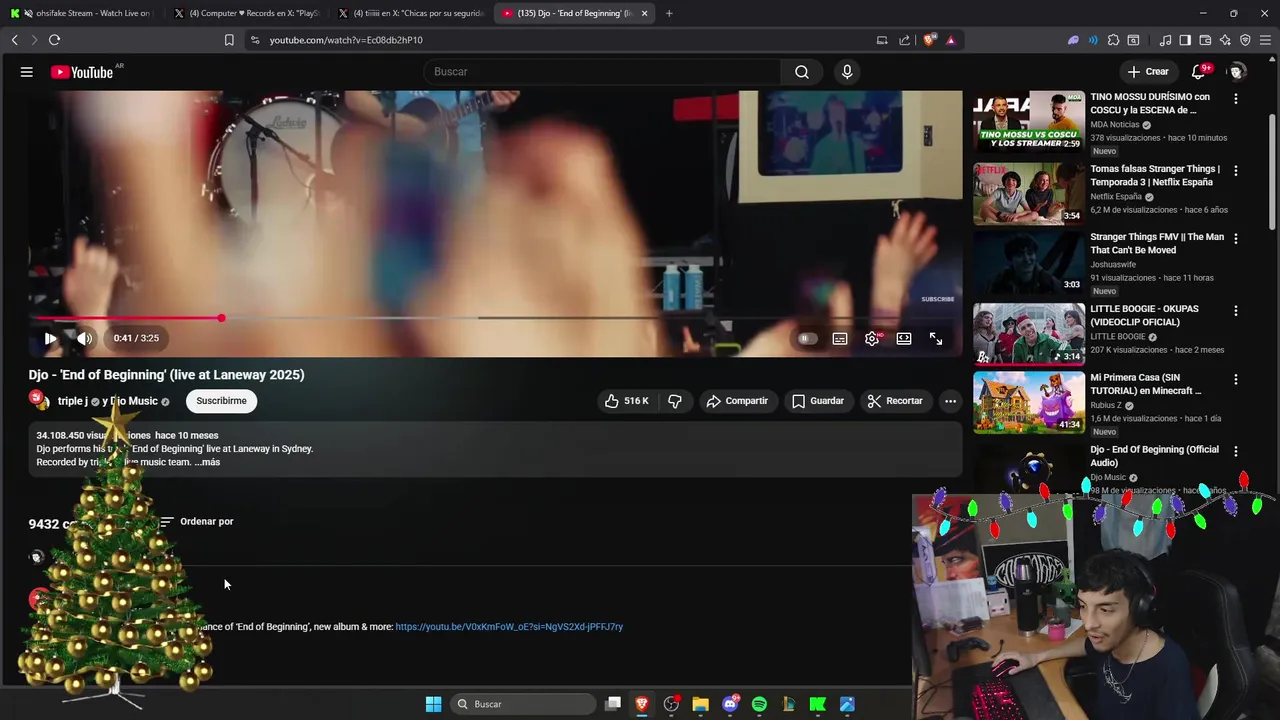Save the video with Guardar

(x=818, y=401)
